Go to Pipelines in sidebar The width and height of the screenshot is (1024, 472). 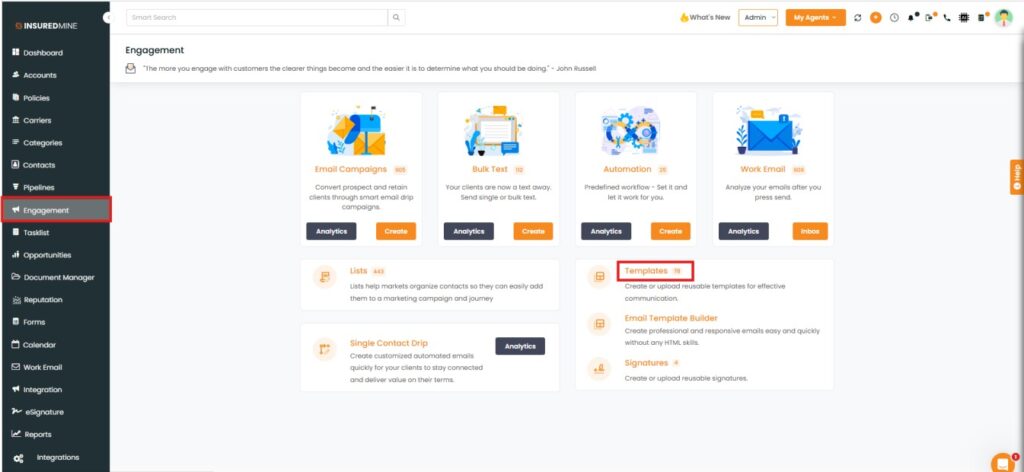[x=38, y=187]
